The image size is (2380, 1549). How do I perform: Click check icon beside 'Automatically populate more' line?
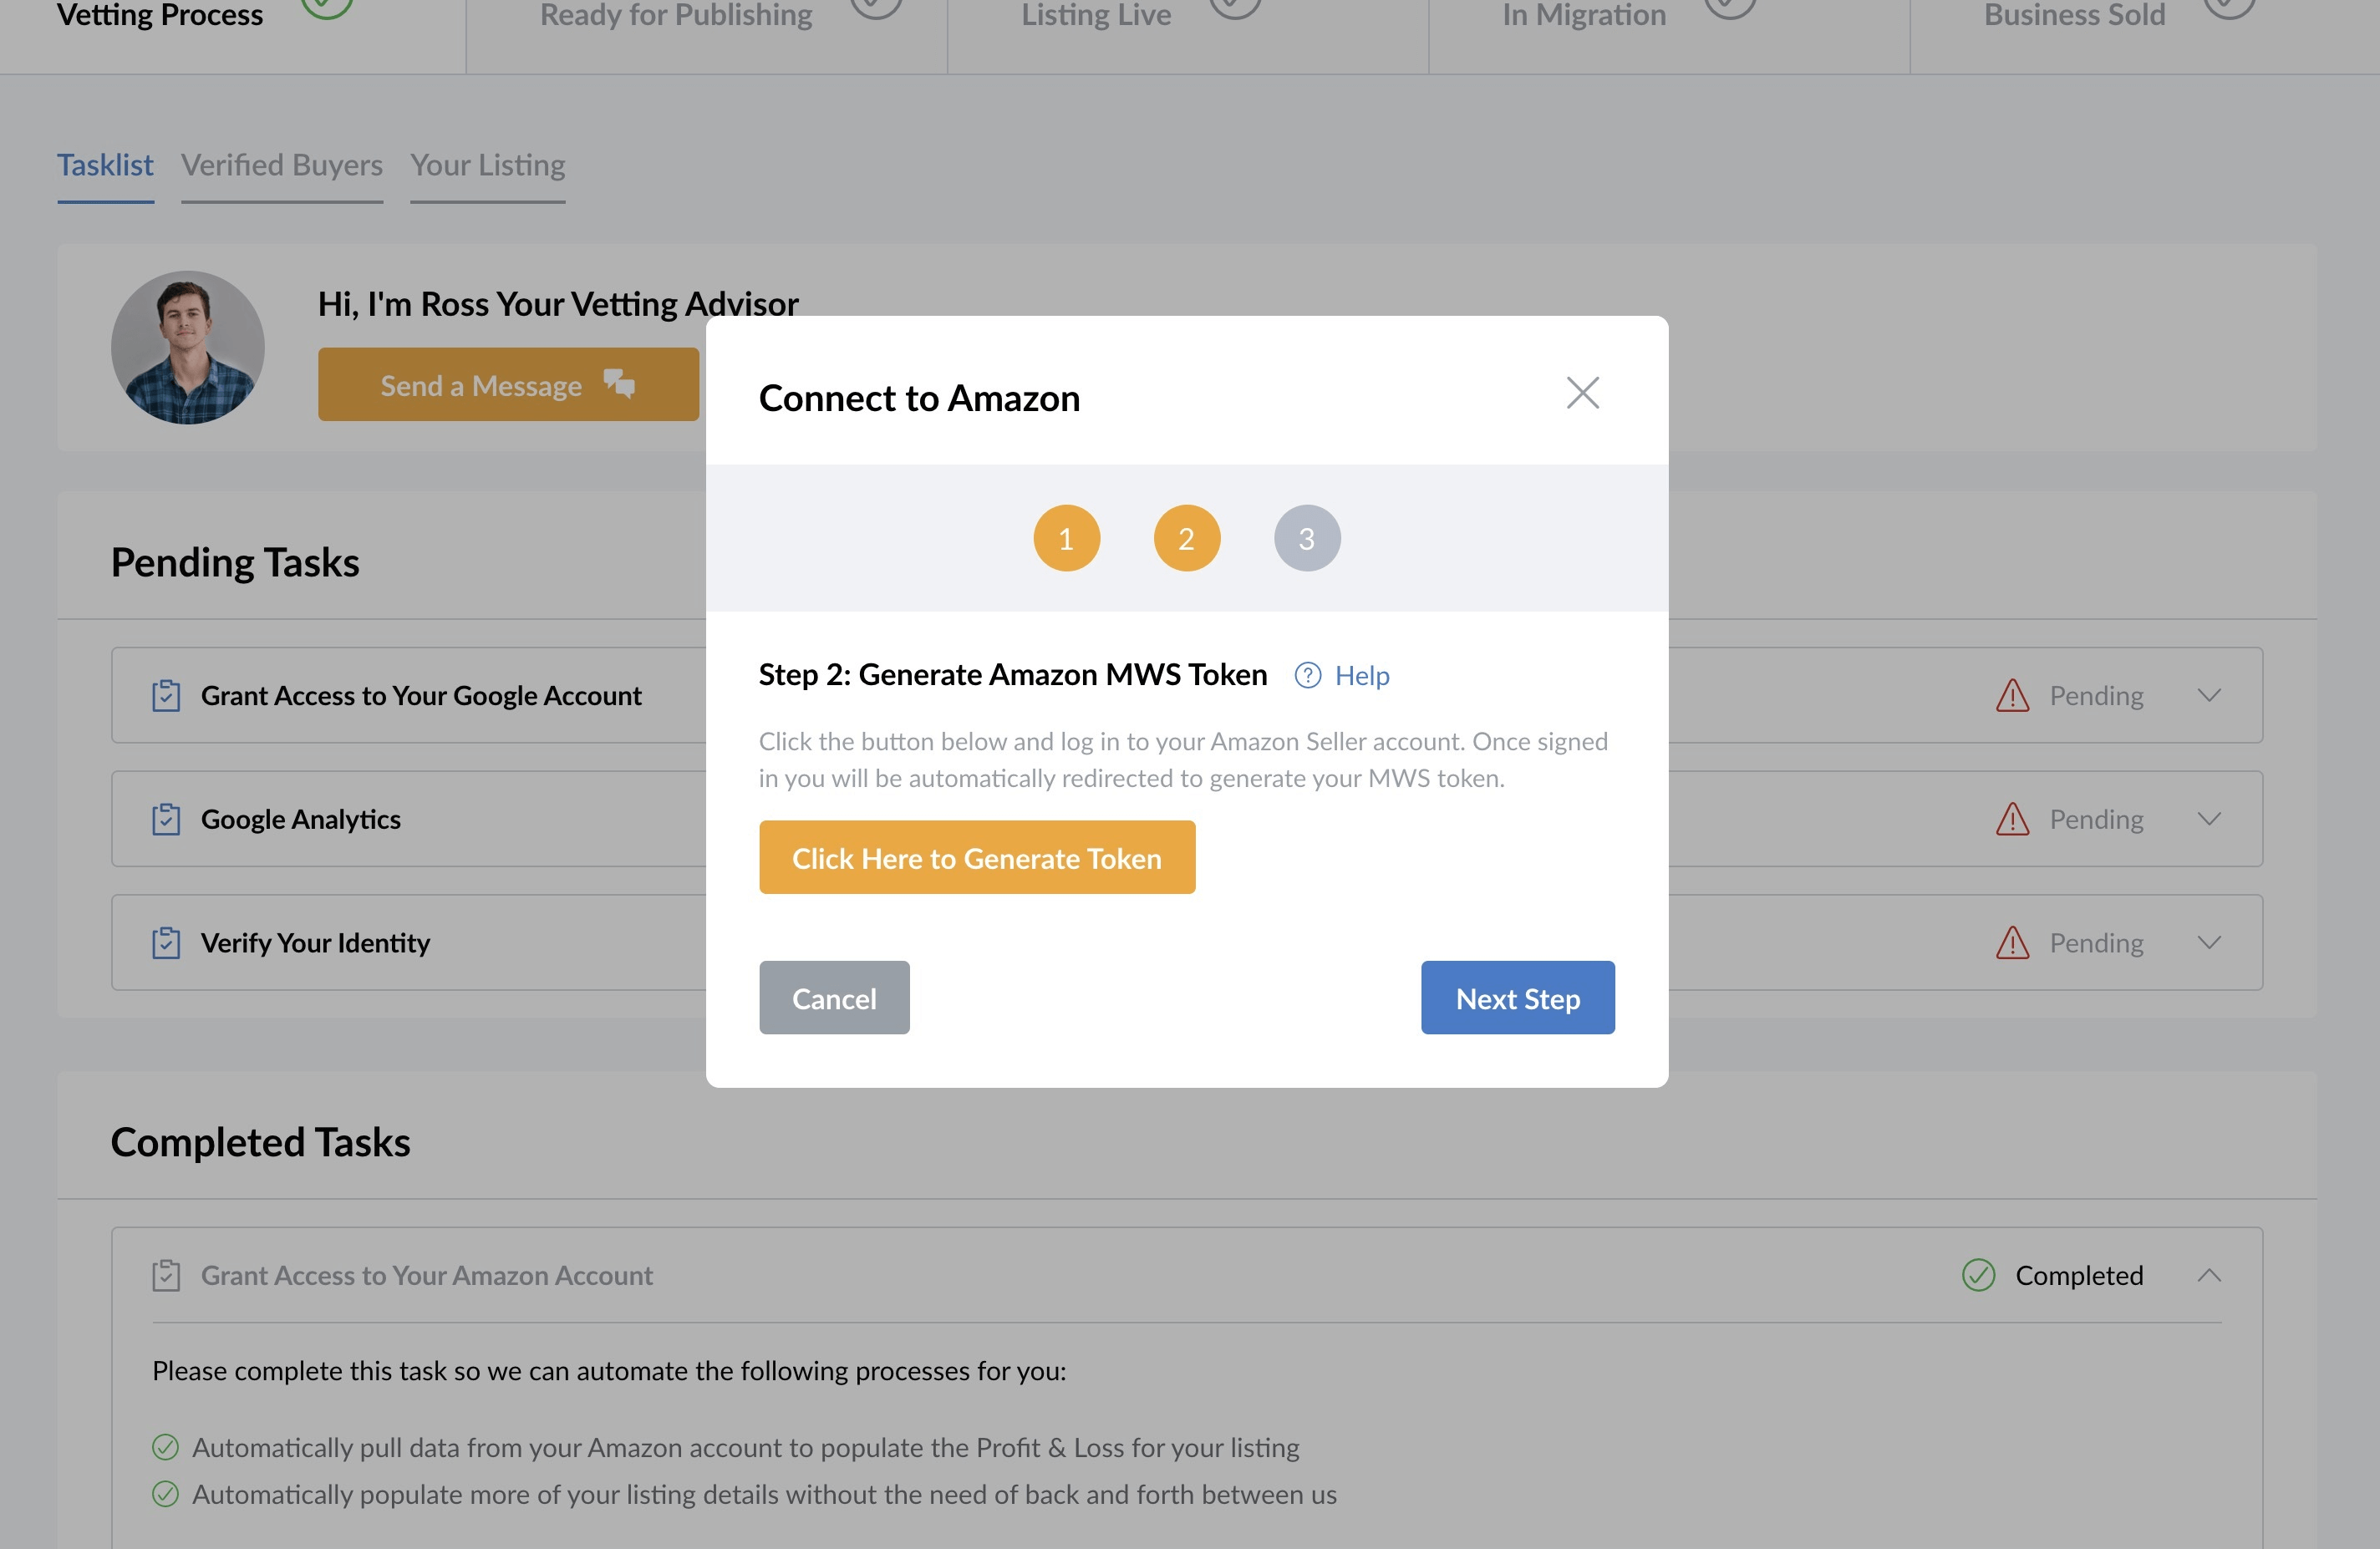point(165,1494)
